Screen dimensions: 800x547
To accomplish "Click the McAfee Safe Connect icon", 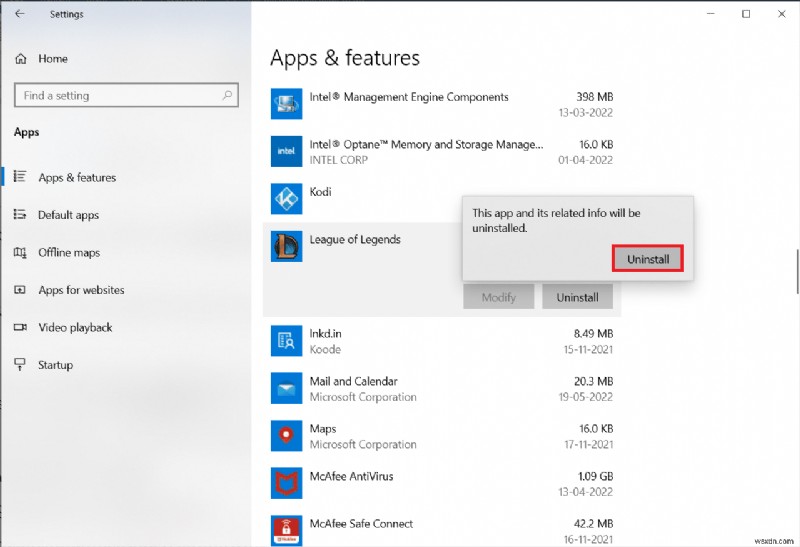I will (286, 530).
